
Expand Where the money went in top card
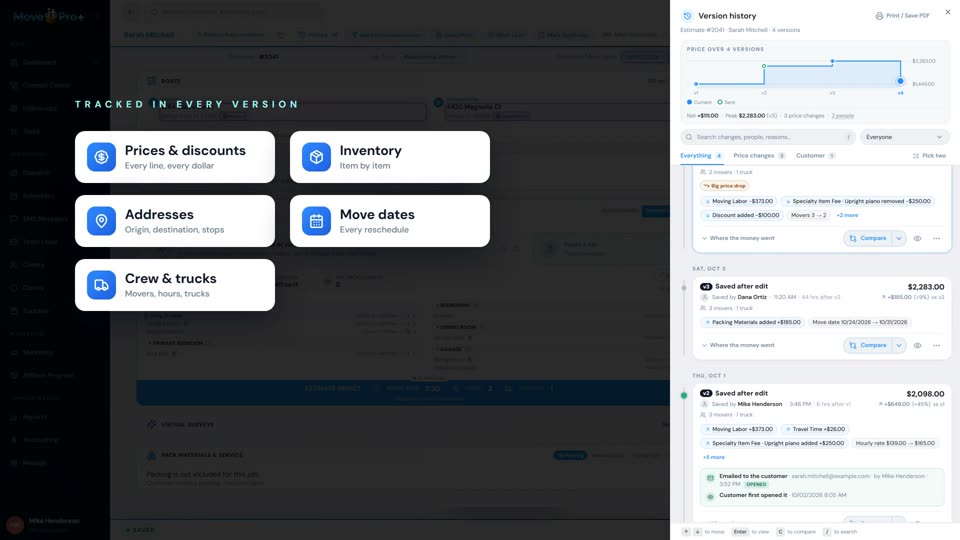738,238
